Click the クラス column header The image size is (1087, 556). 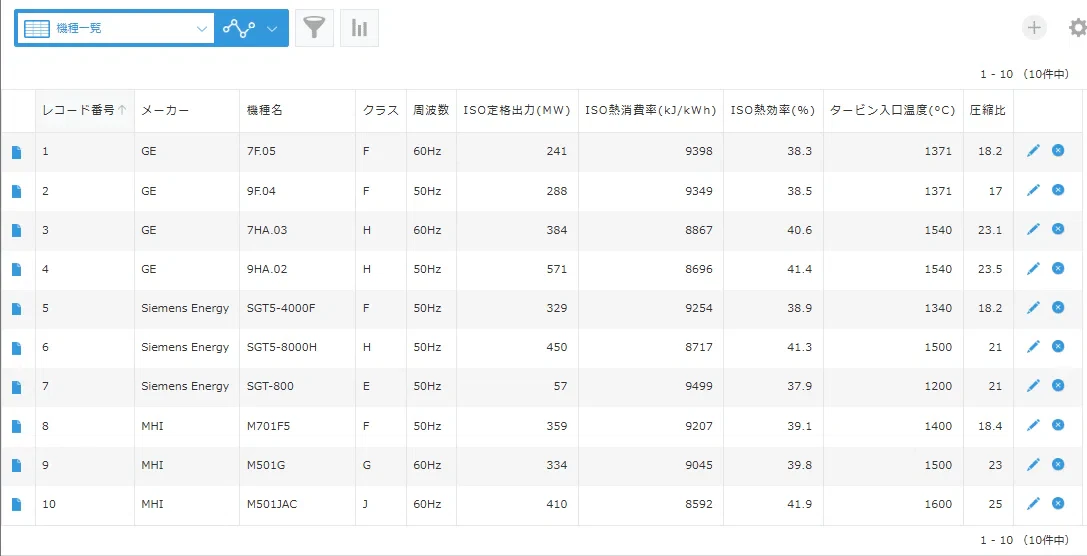[x=381, y=110]
